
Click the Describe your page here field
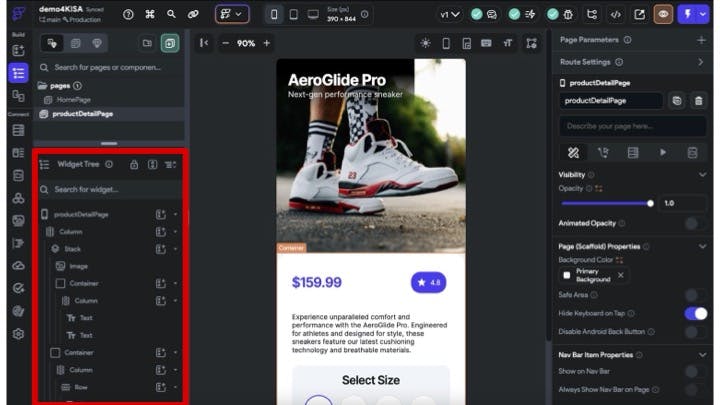[632, 126]
